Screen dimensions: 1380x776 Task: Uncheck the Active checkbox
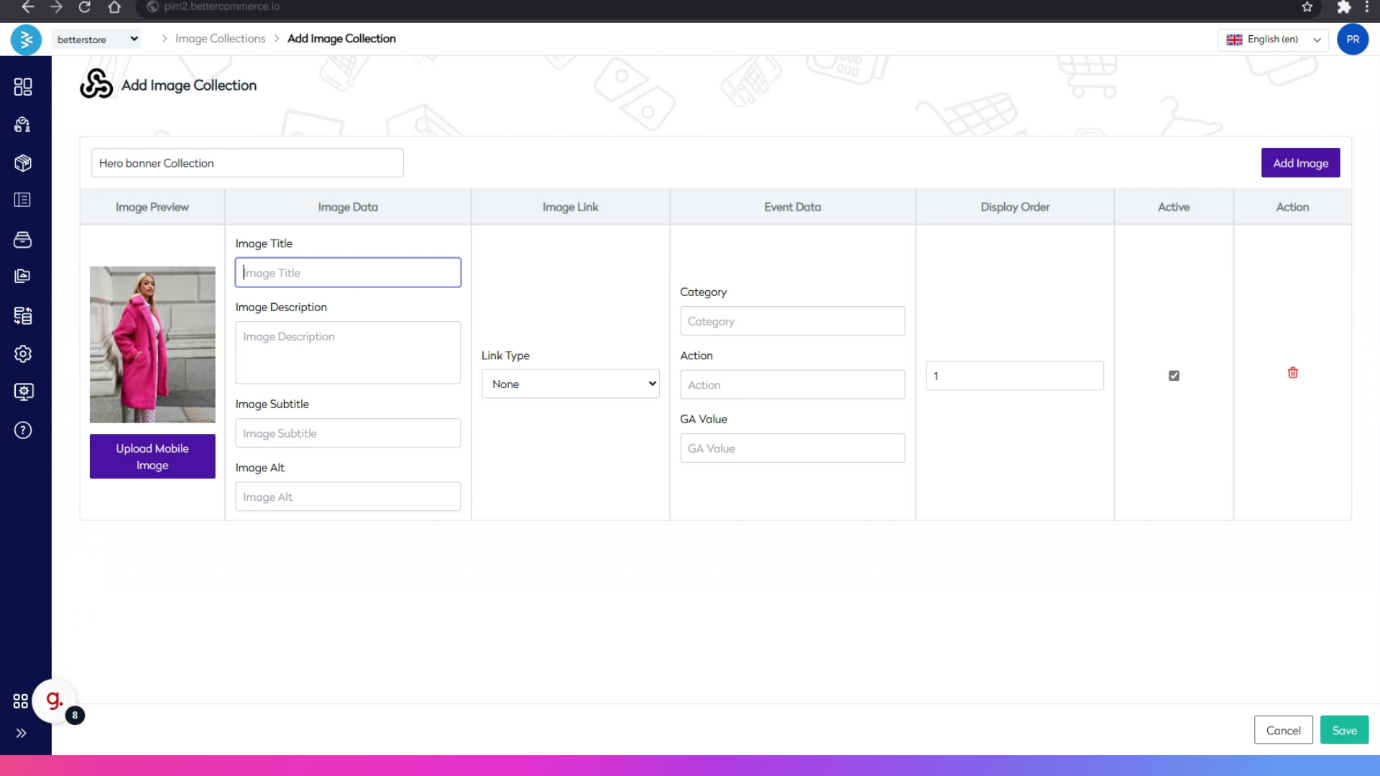pyautogui.click(x=1174, y=376)
